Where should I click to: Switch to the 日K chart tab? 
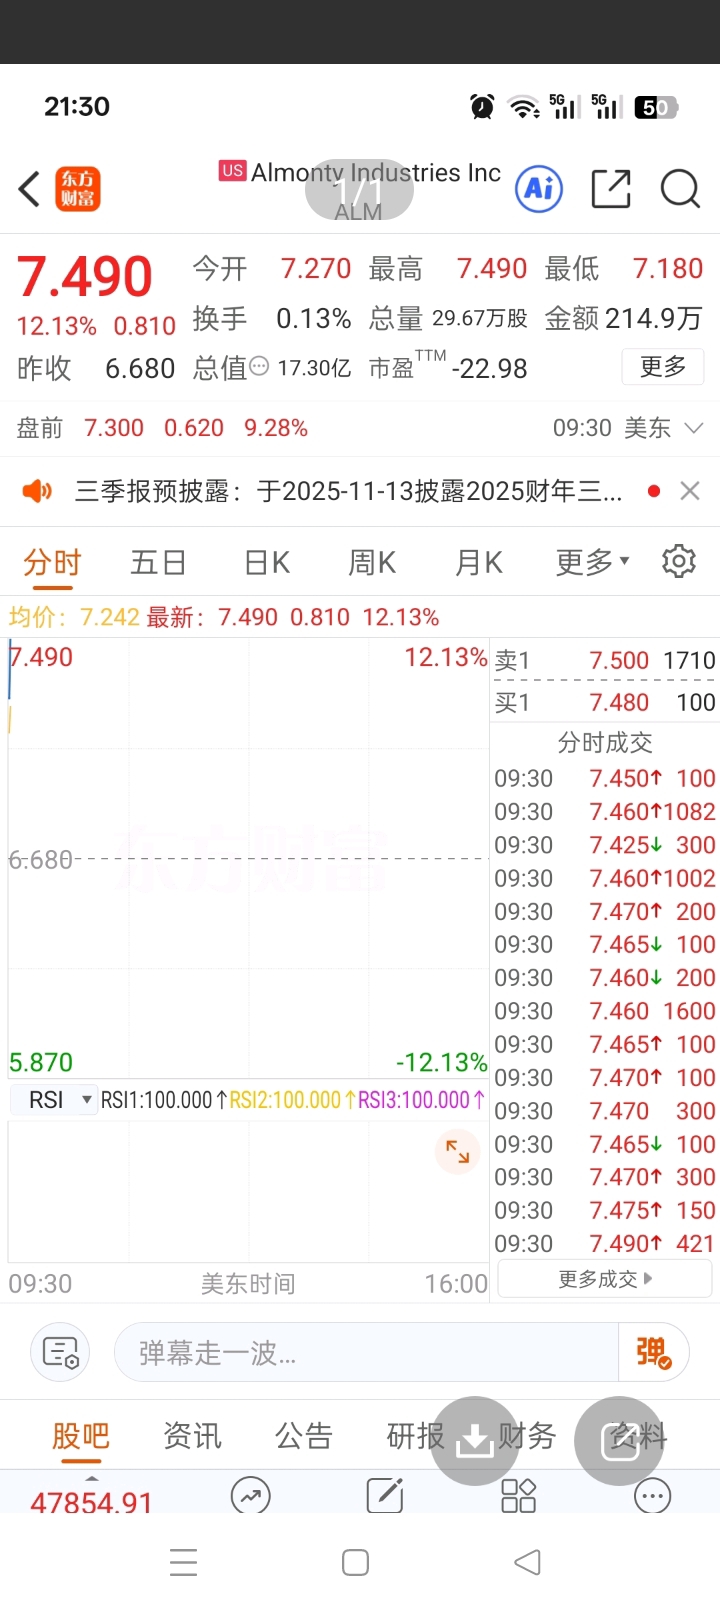pyautogui.click(x=267, y=562)
